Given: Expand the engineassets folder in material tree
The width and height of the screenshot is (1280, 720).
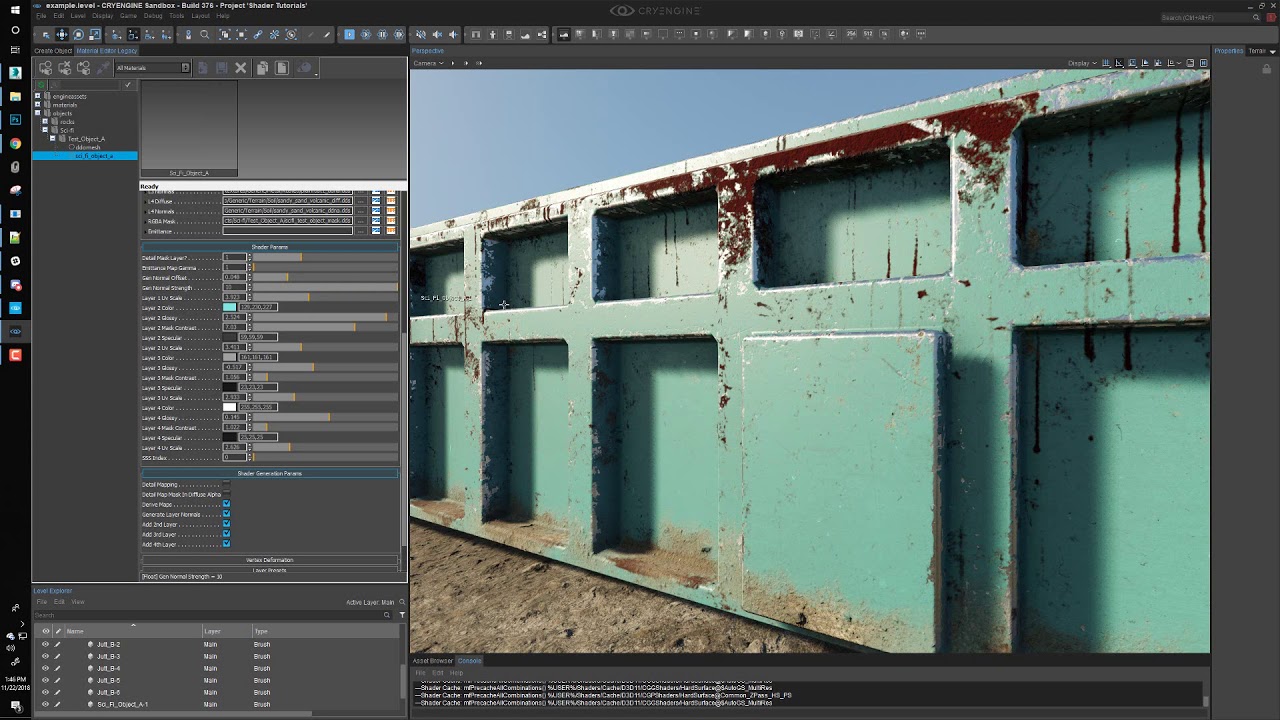Looking at the screenshot, I should click(37, 96).
